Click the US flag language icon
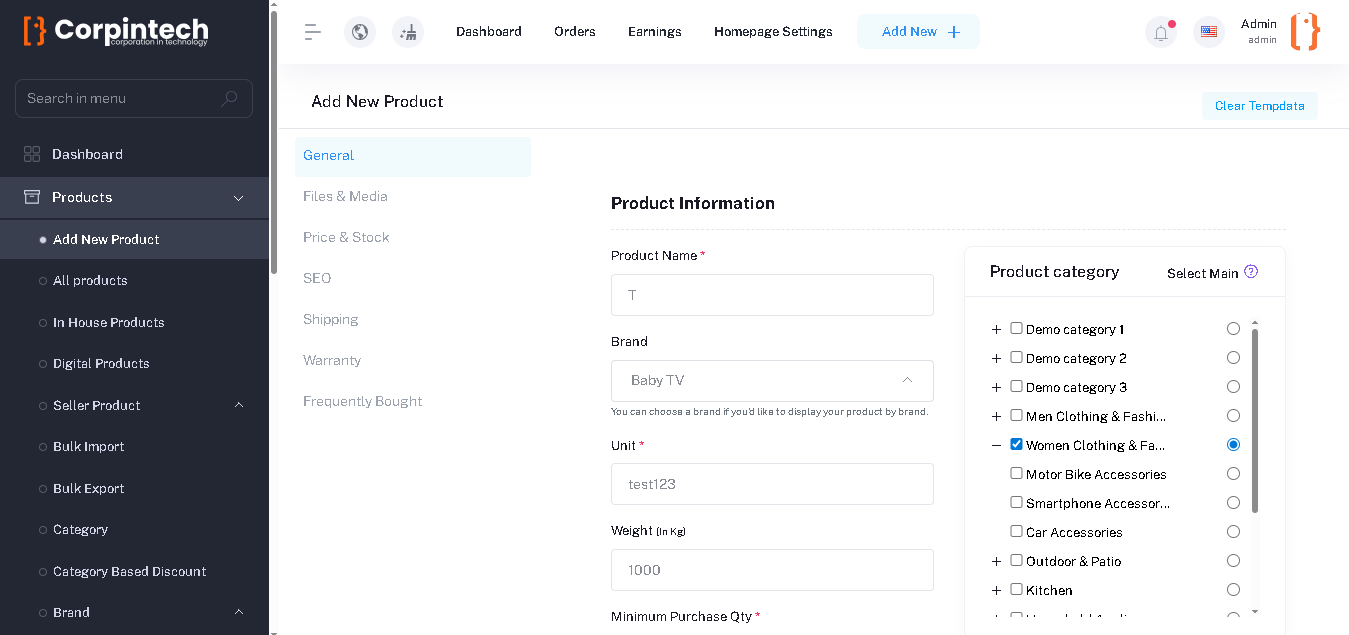 point(1209,32)
